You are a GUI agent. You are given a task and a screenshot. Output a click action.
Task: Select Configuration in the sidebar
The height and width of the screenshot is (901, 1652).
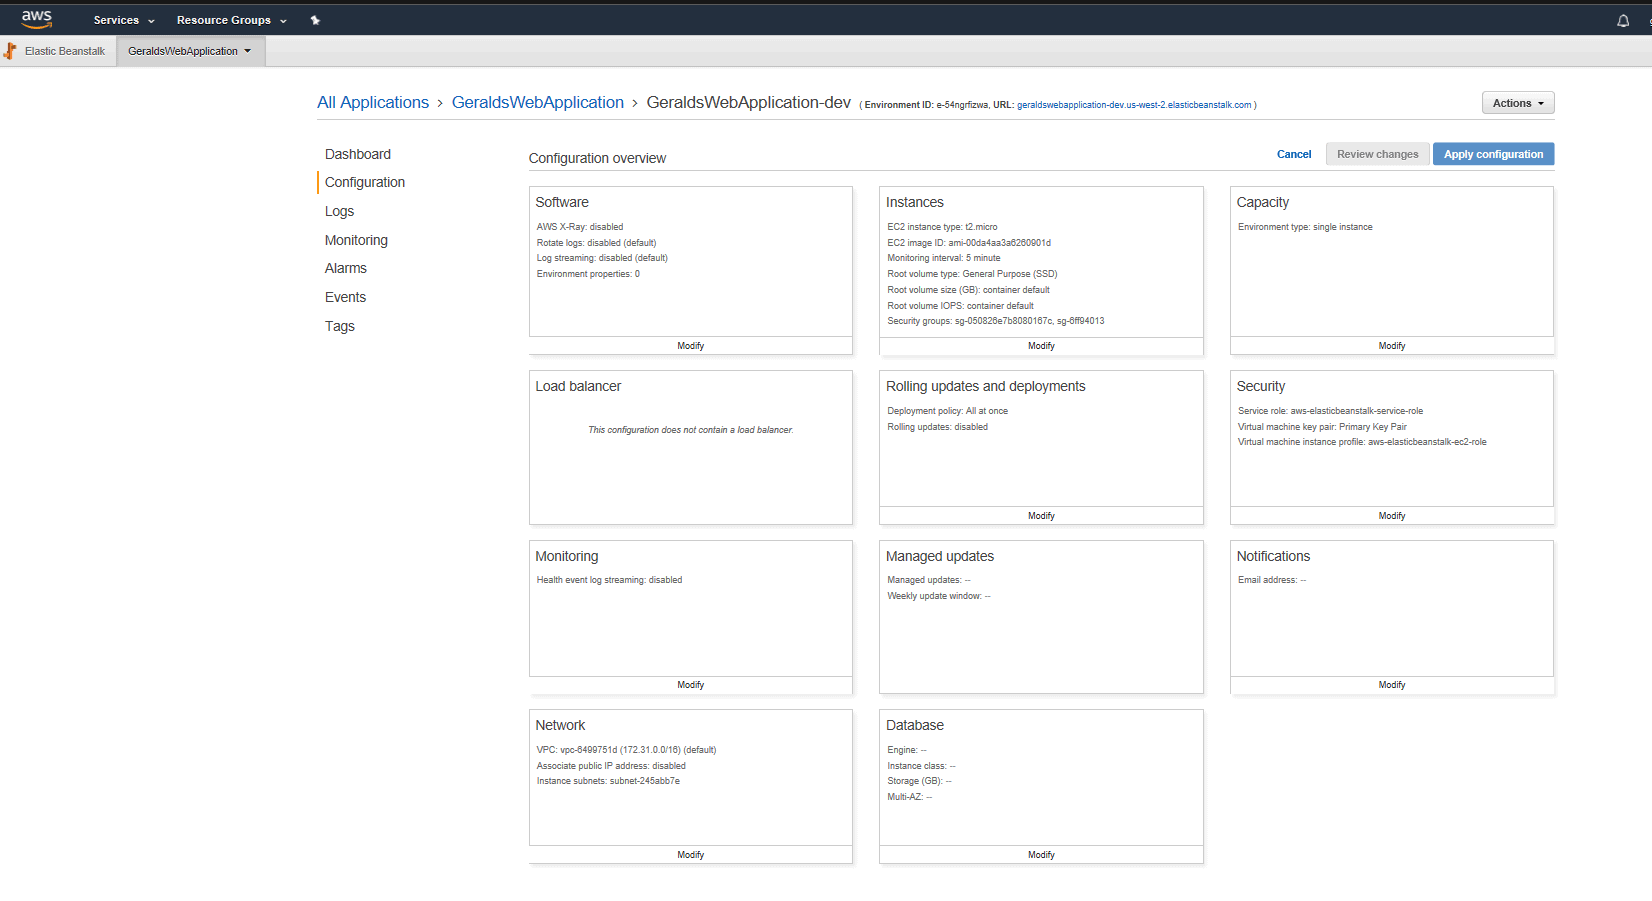365,182
